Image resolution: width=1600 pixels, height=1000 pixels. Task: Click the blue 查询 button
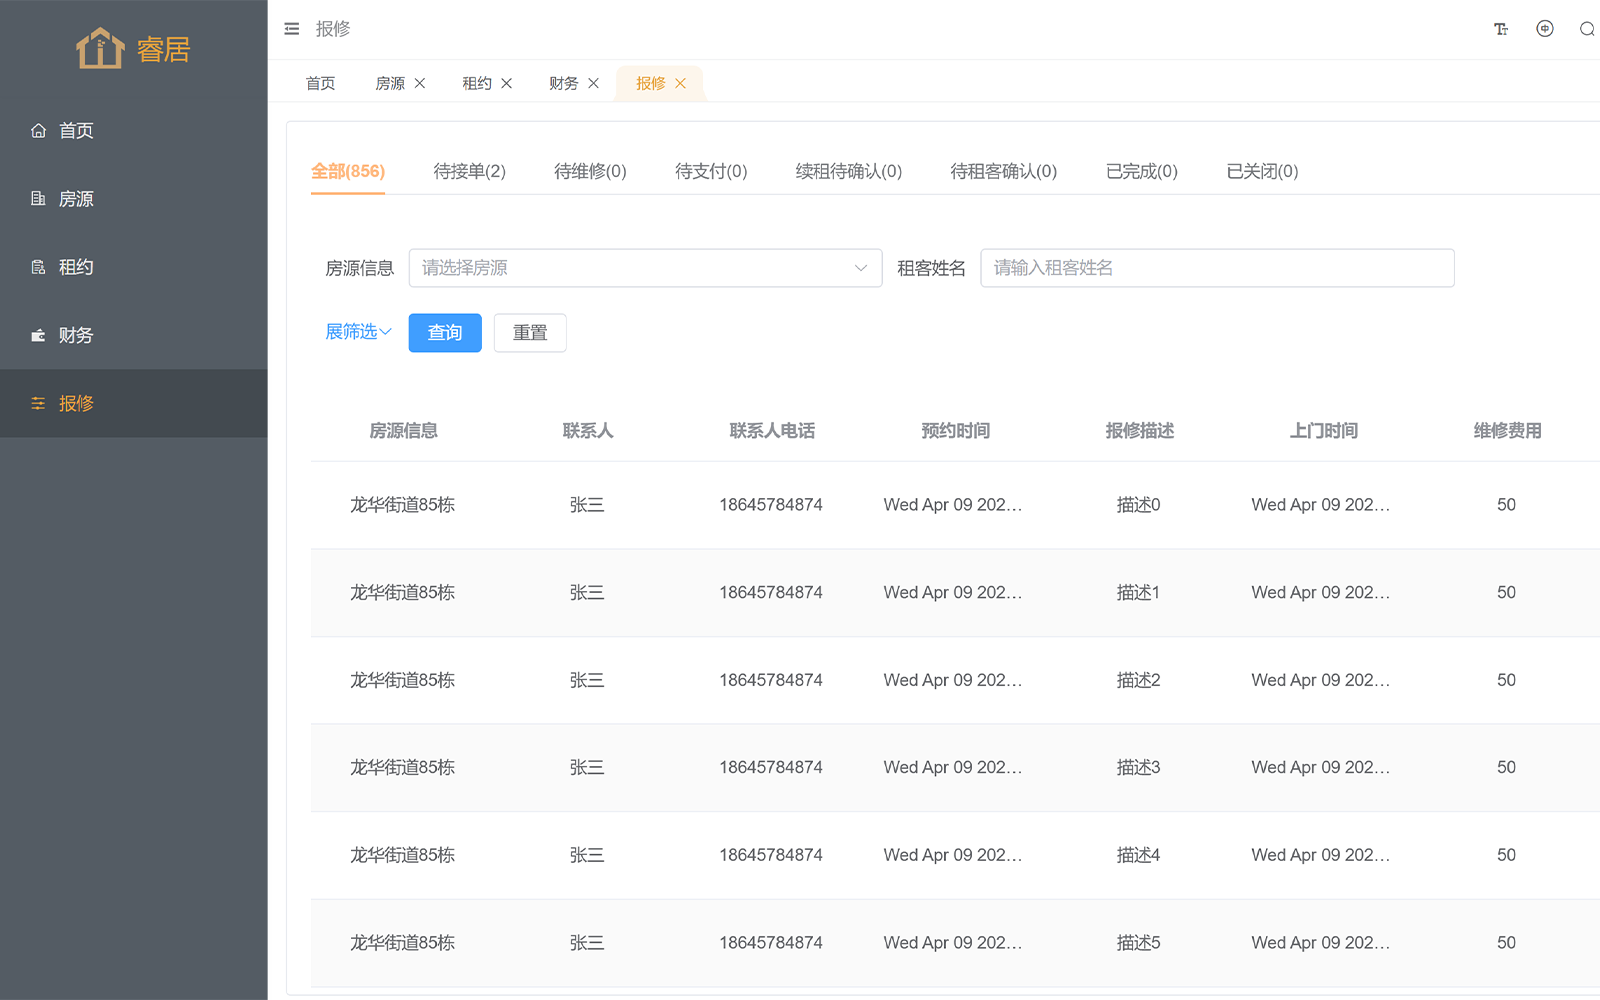point(445,333)
